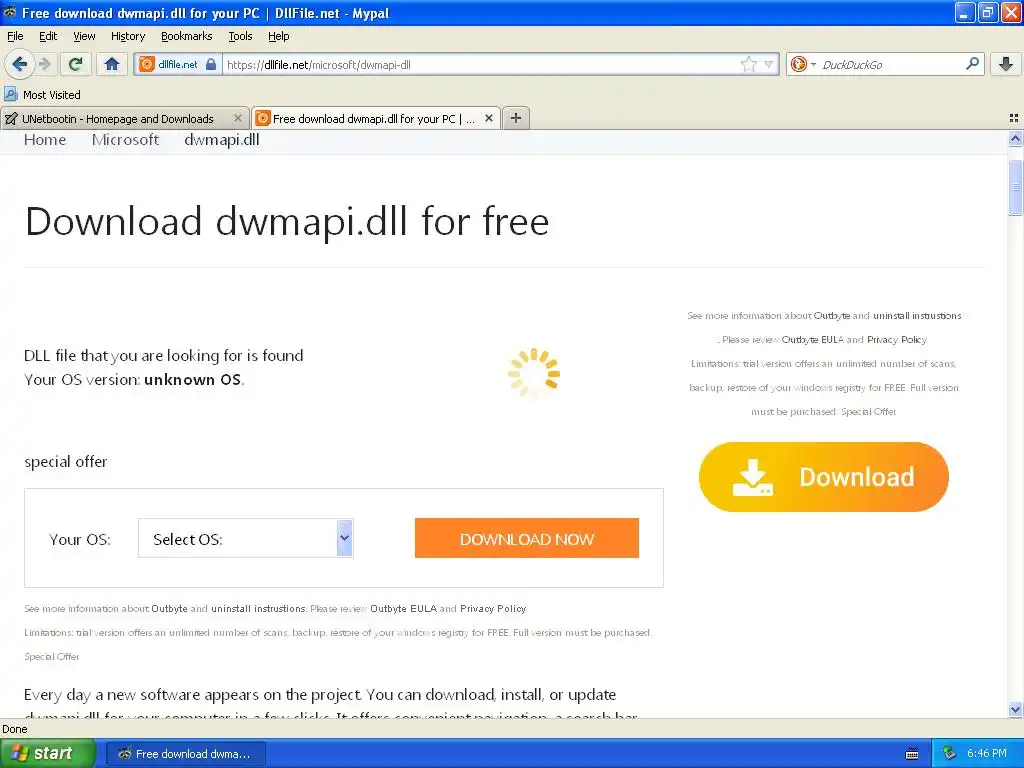Click the special offer label

coord(66,462)
